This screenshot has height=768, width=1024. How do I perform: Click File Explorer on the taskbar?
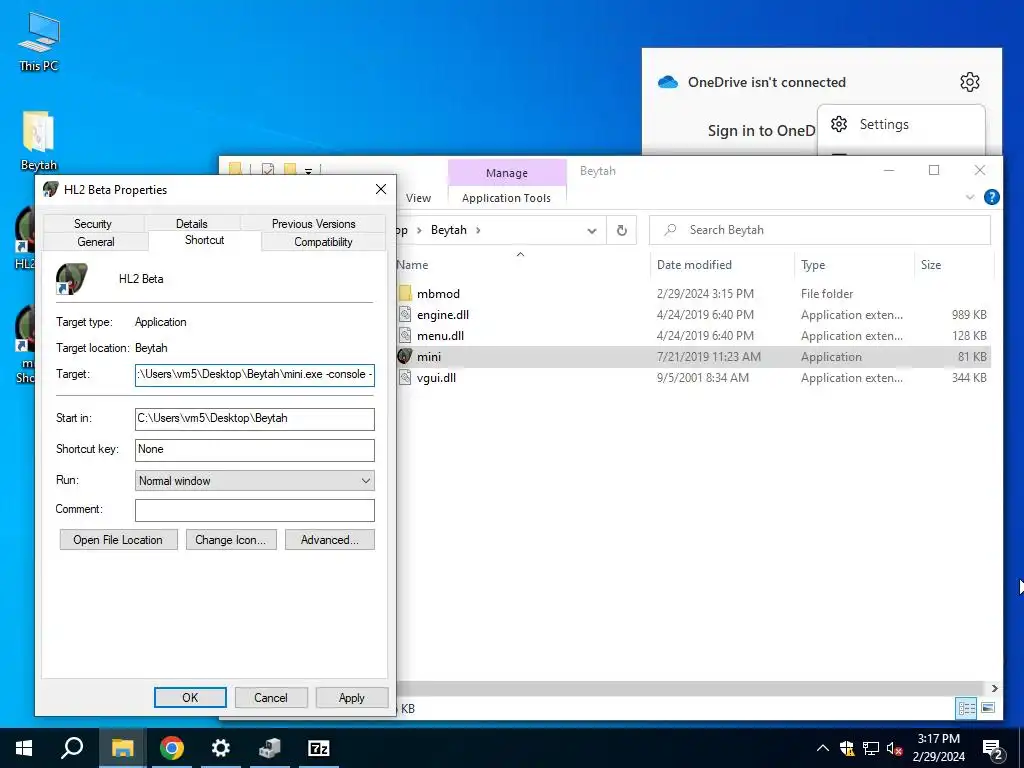coord(122,748)
